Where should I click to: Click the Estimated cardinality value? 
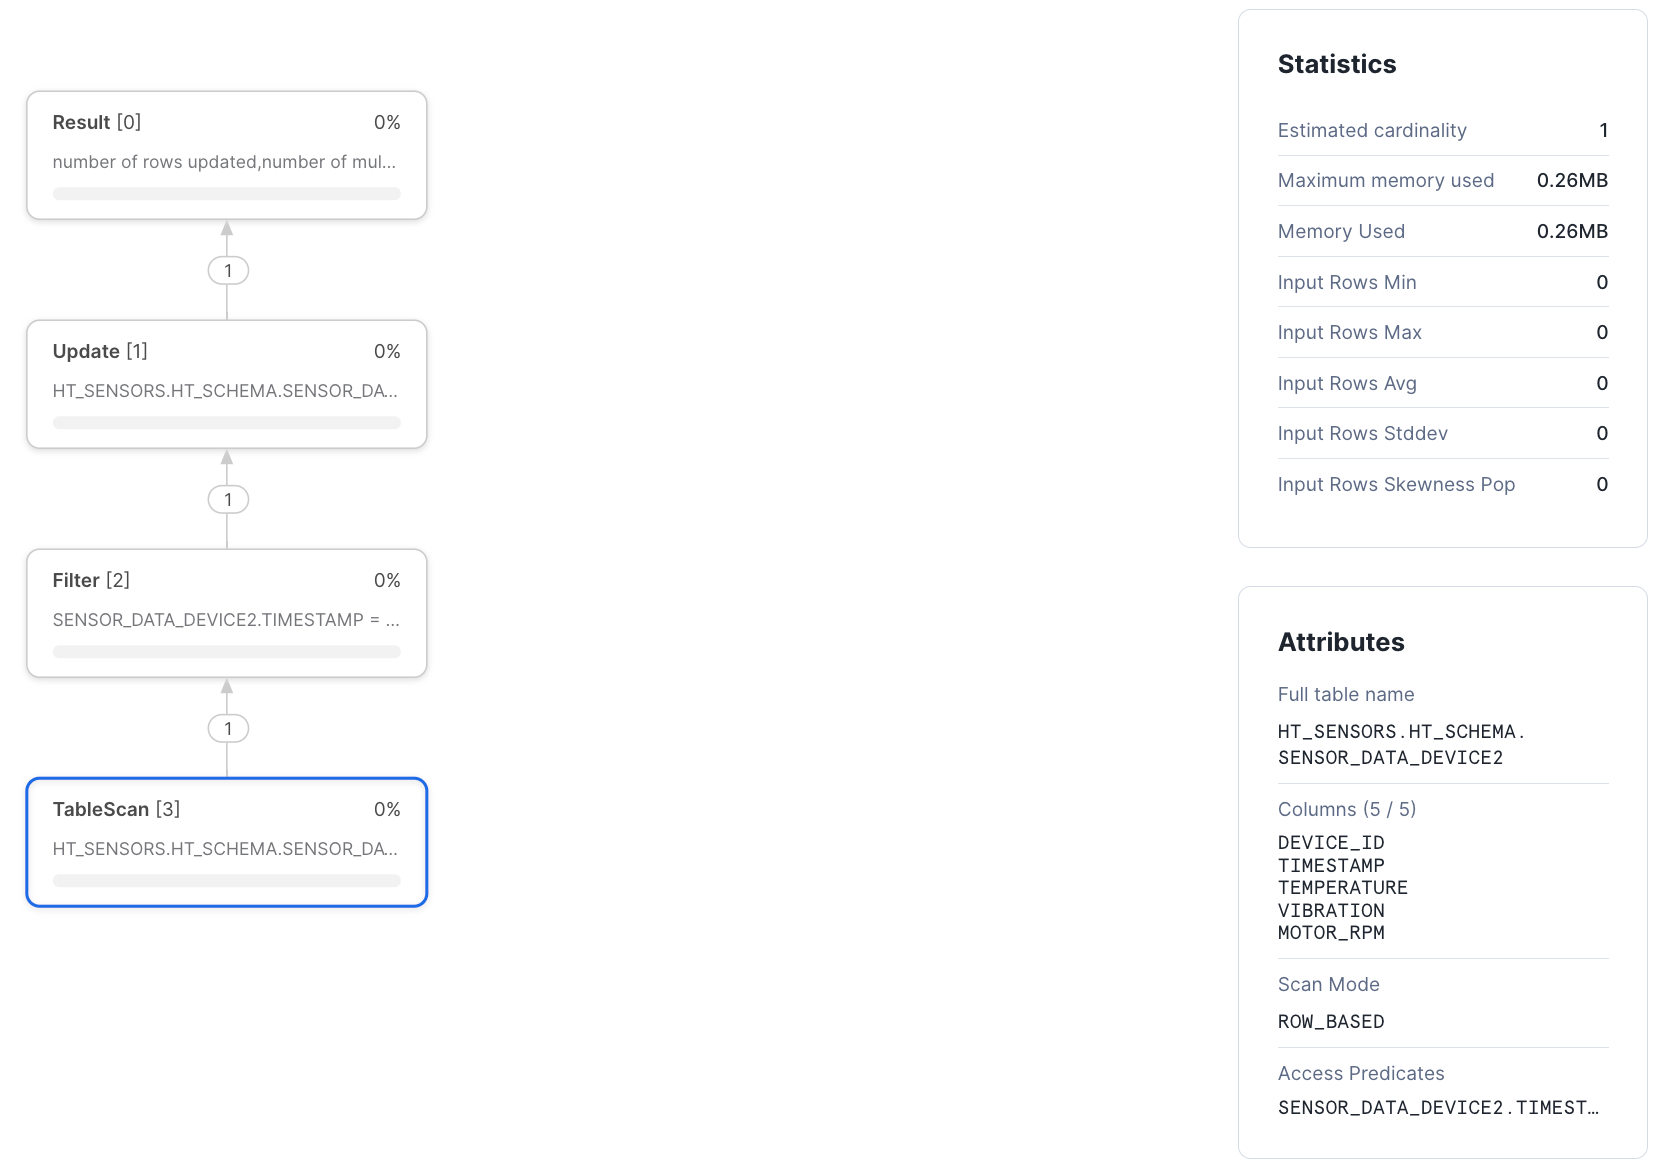1604,130
